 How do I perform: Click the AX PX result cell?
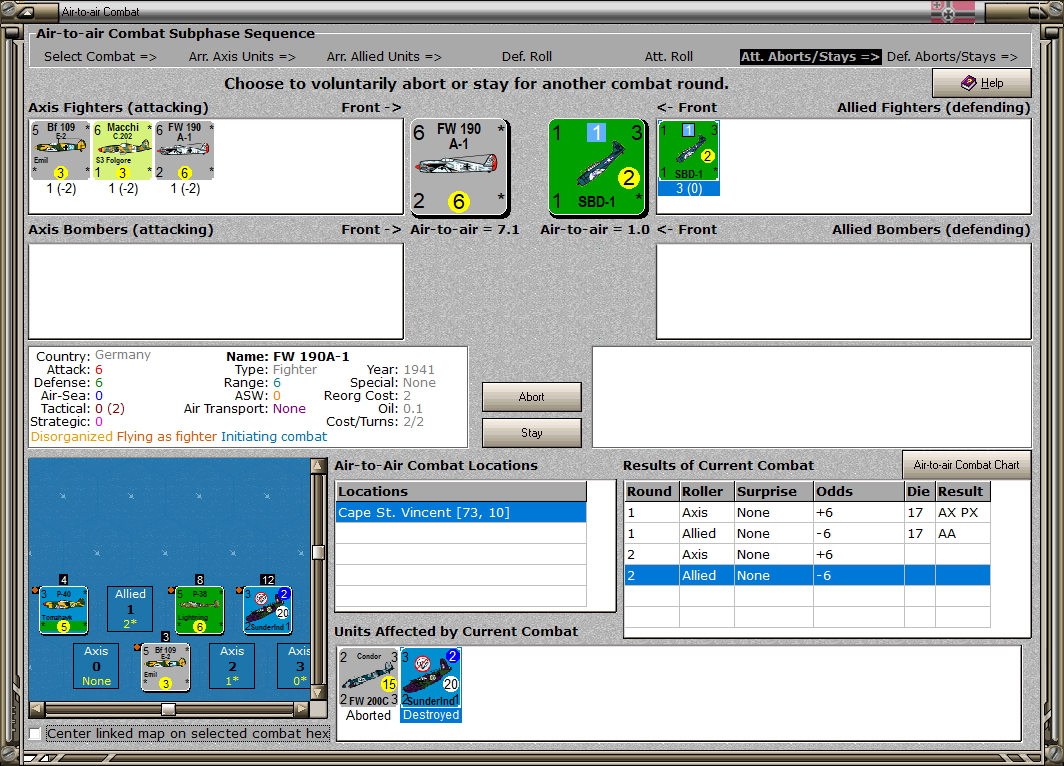(962, 512)
